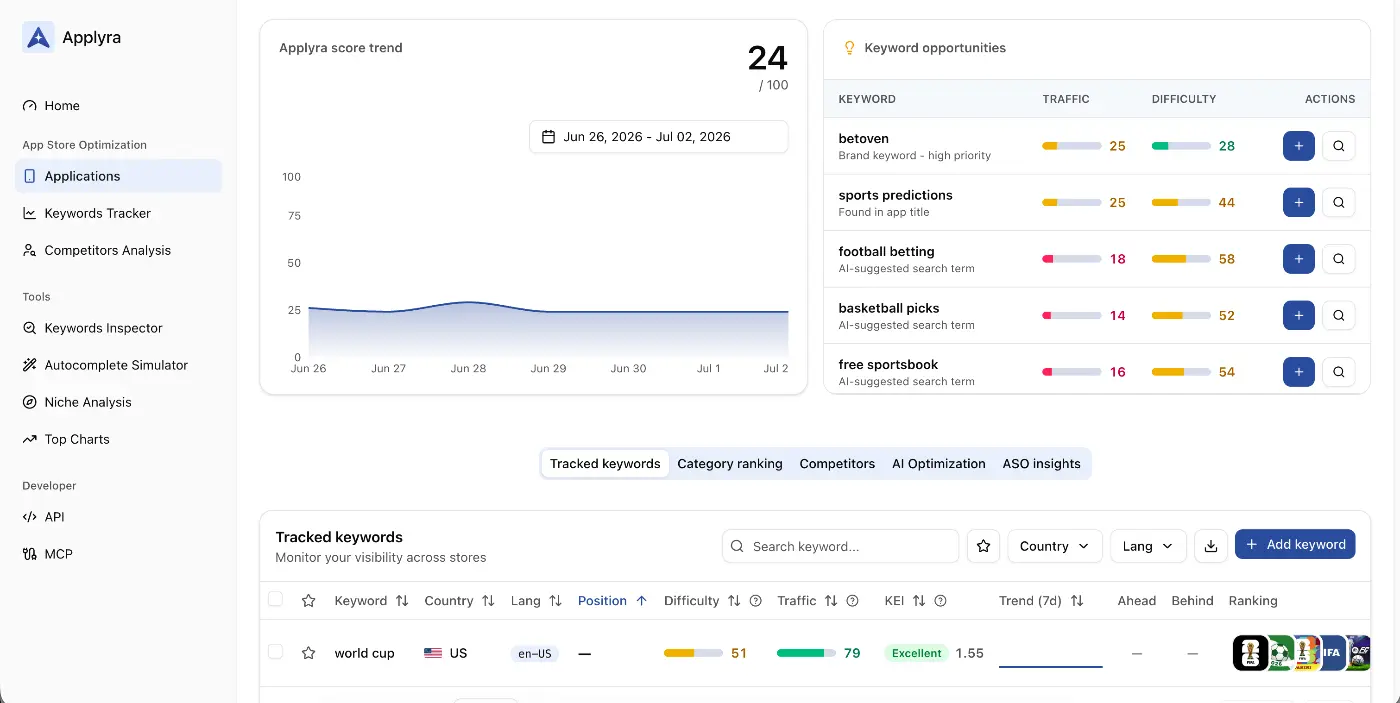Switch to the ASO insights tab

click(1041, 464)
